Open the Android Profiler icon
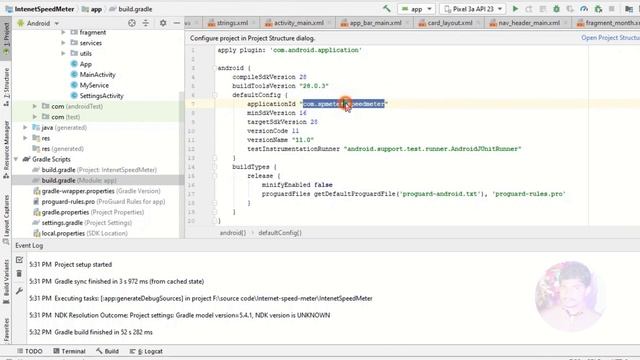The image size is (640, 360). [584, 9]
